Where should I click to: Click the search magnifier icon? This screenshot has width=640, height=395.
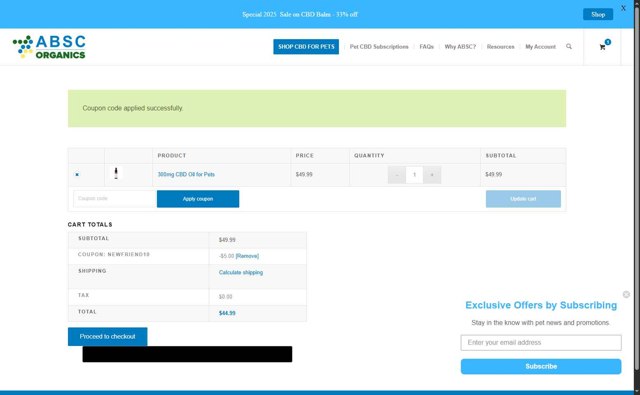coord(569,47)
